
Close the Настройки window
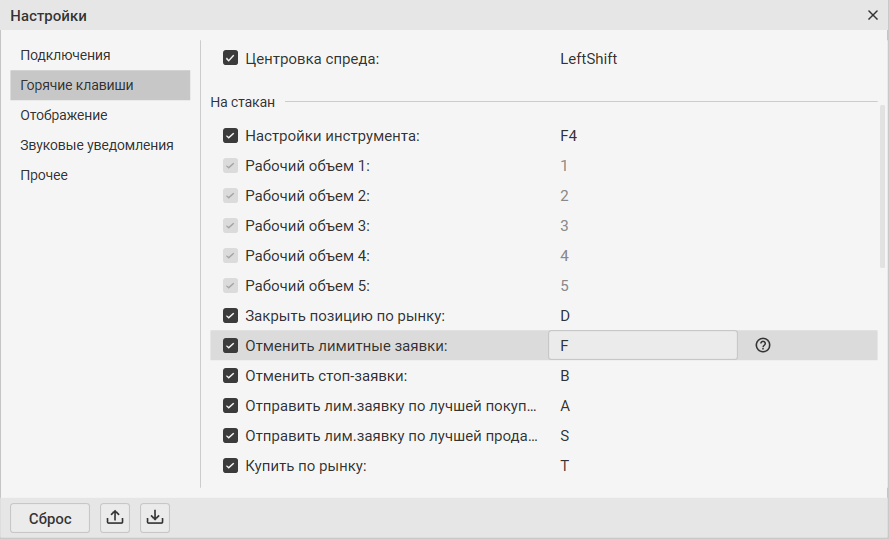tap(873, 15)
